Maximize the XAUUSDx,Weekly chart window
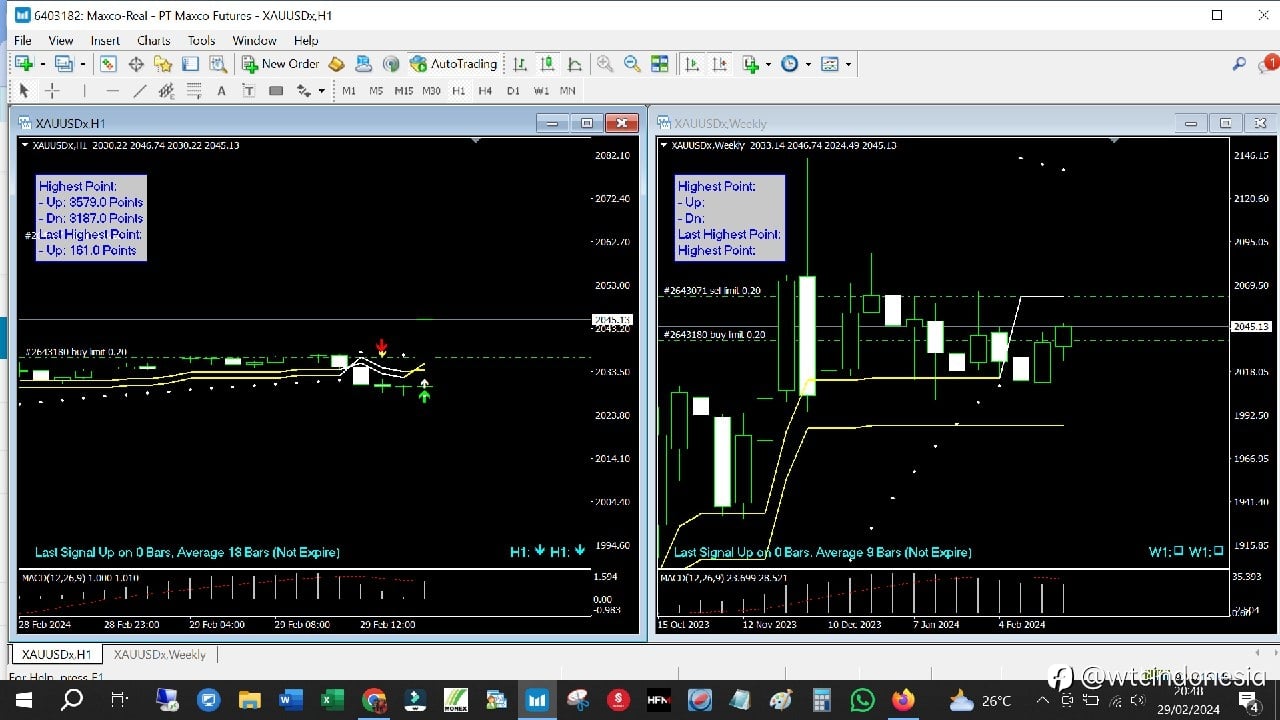 [x=1225, y=123]
